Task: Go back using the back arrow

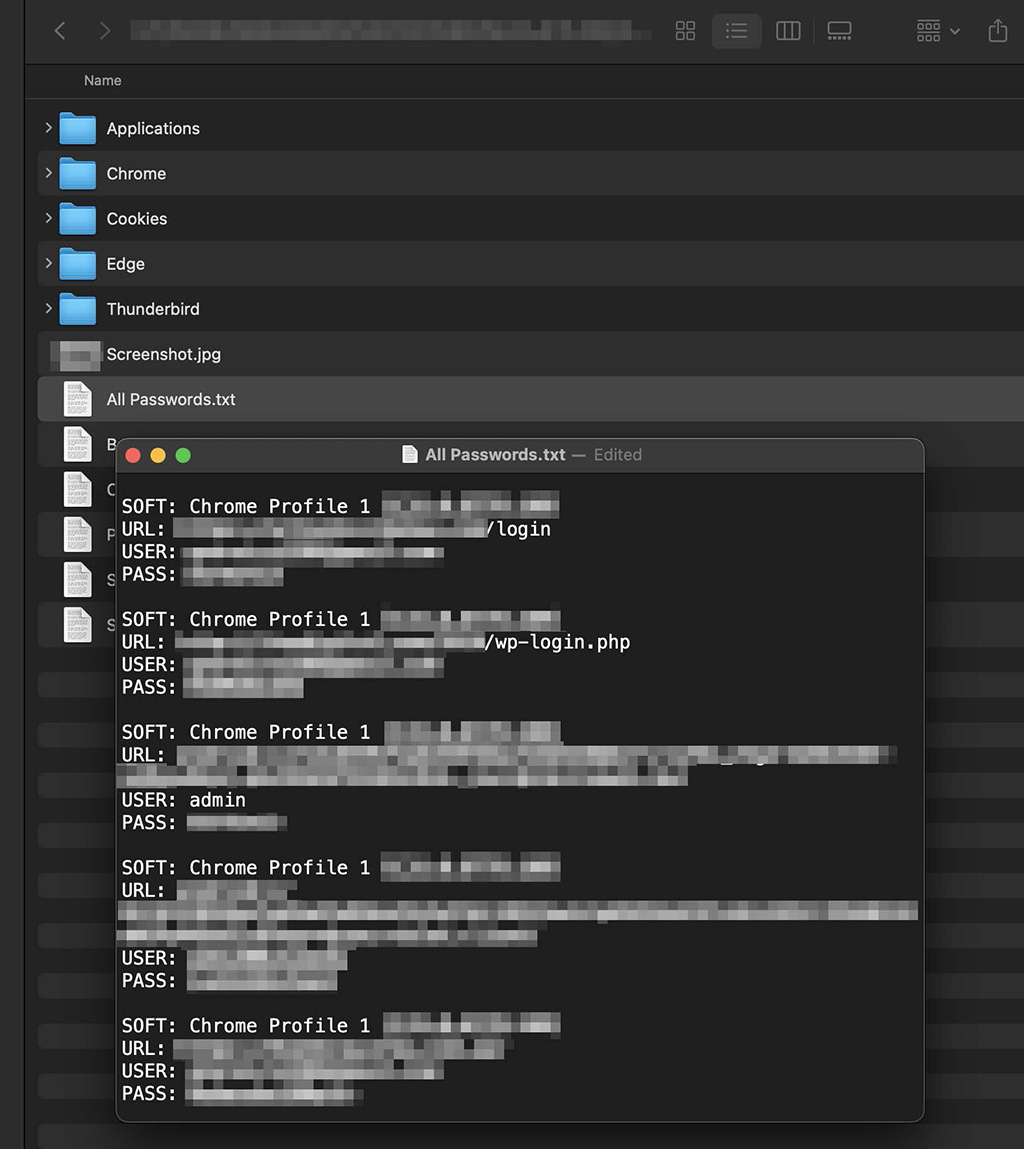Action: (60, 31)
